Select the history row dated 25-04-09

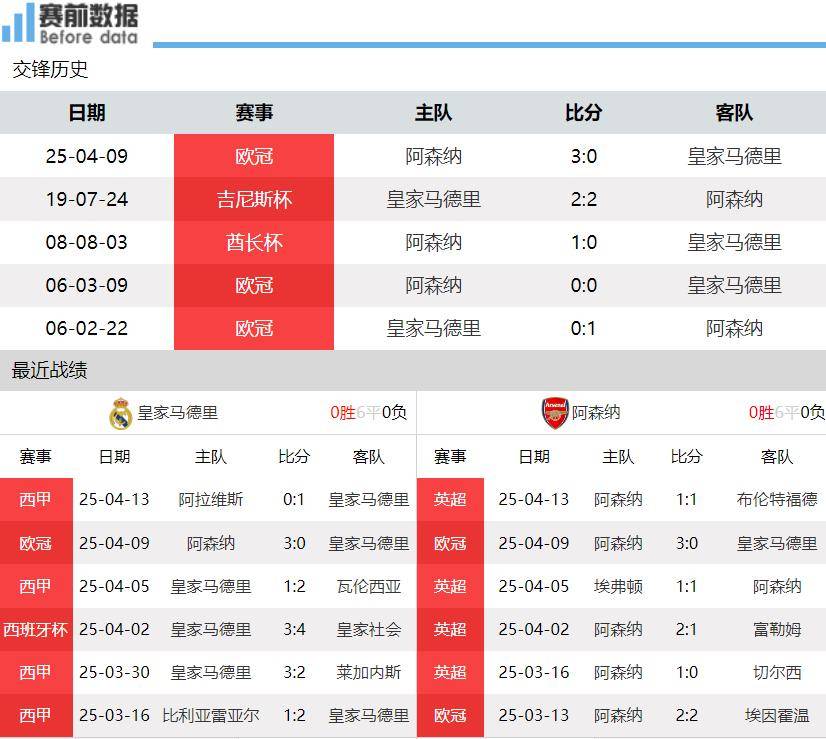tap(413, 156)
